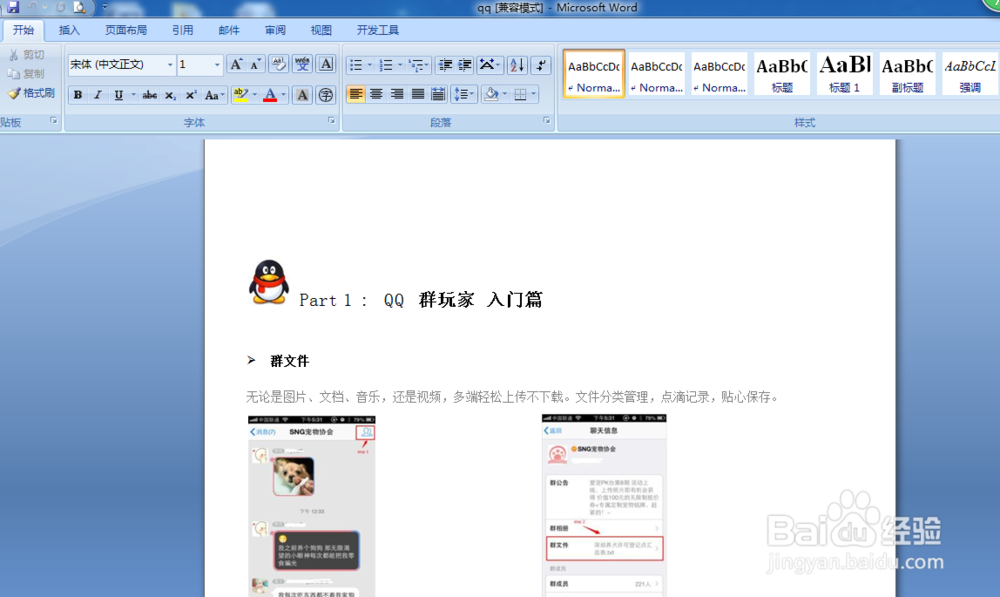Apply the 标题 1 style

point(844,74)
